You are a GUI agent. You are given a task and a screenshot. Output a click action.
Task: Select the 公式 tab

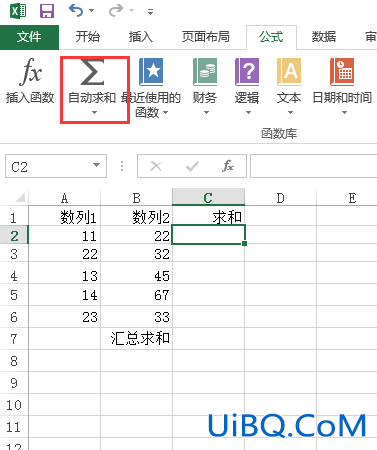coord(271,37)
